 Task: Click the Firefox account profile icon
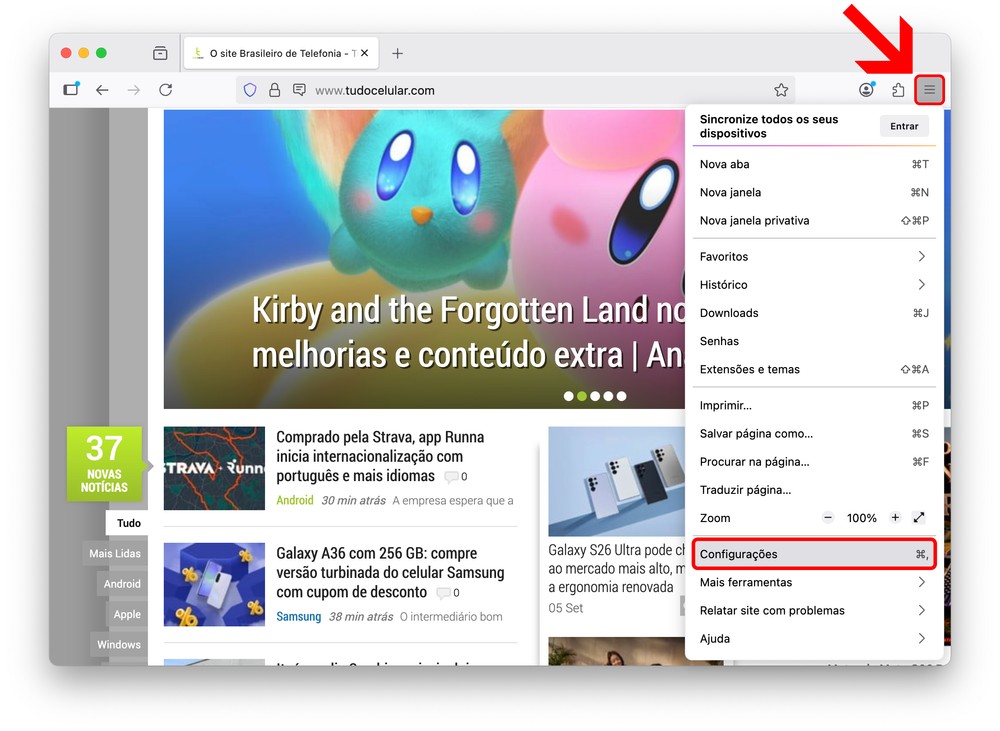(866, 90)
